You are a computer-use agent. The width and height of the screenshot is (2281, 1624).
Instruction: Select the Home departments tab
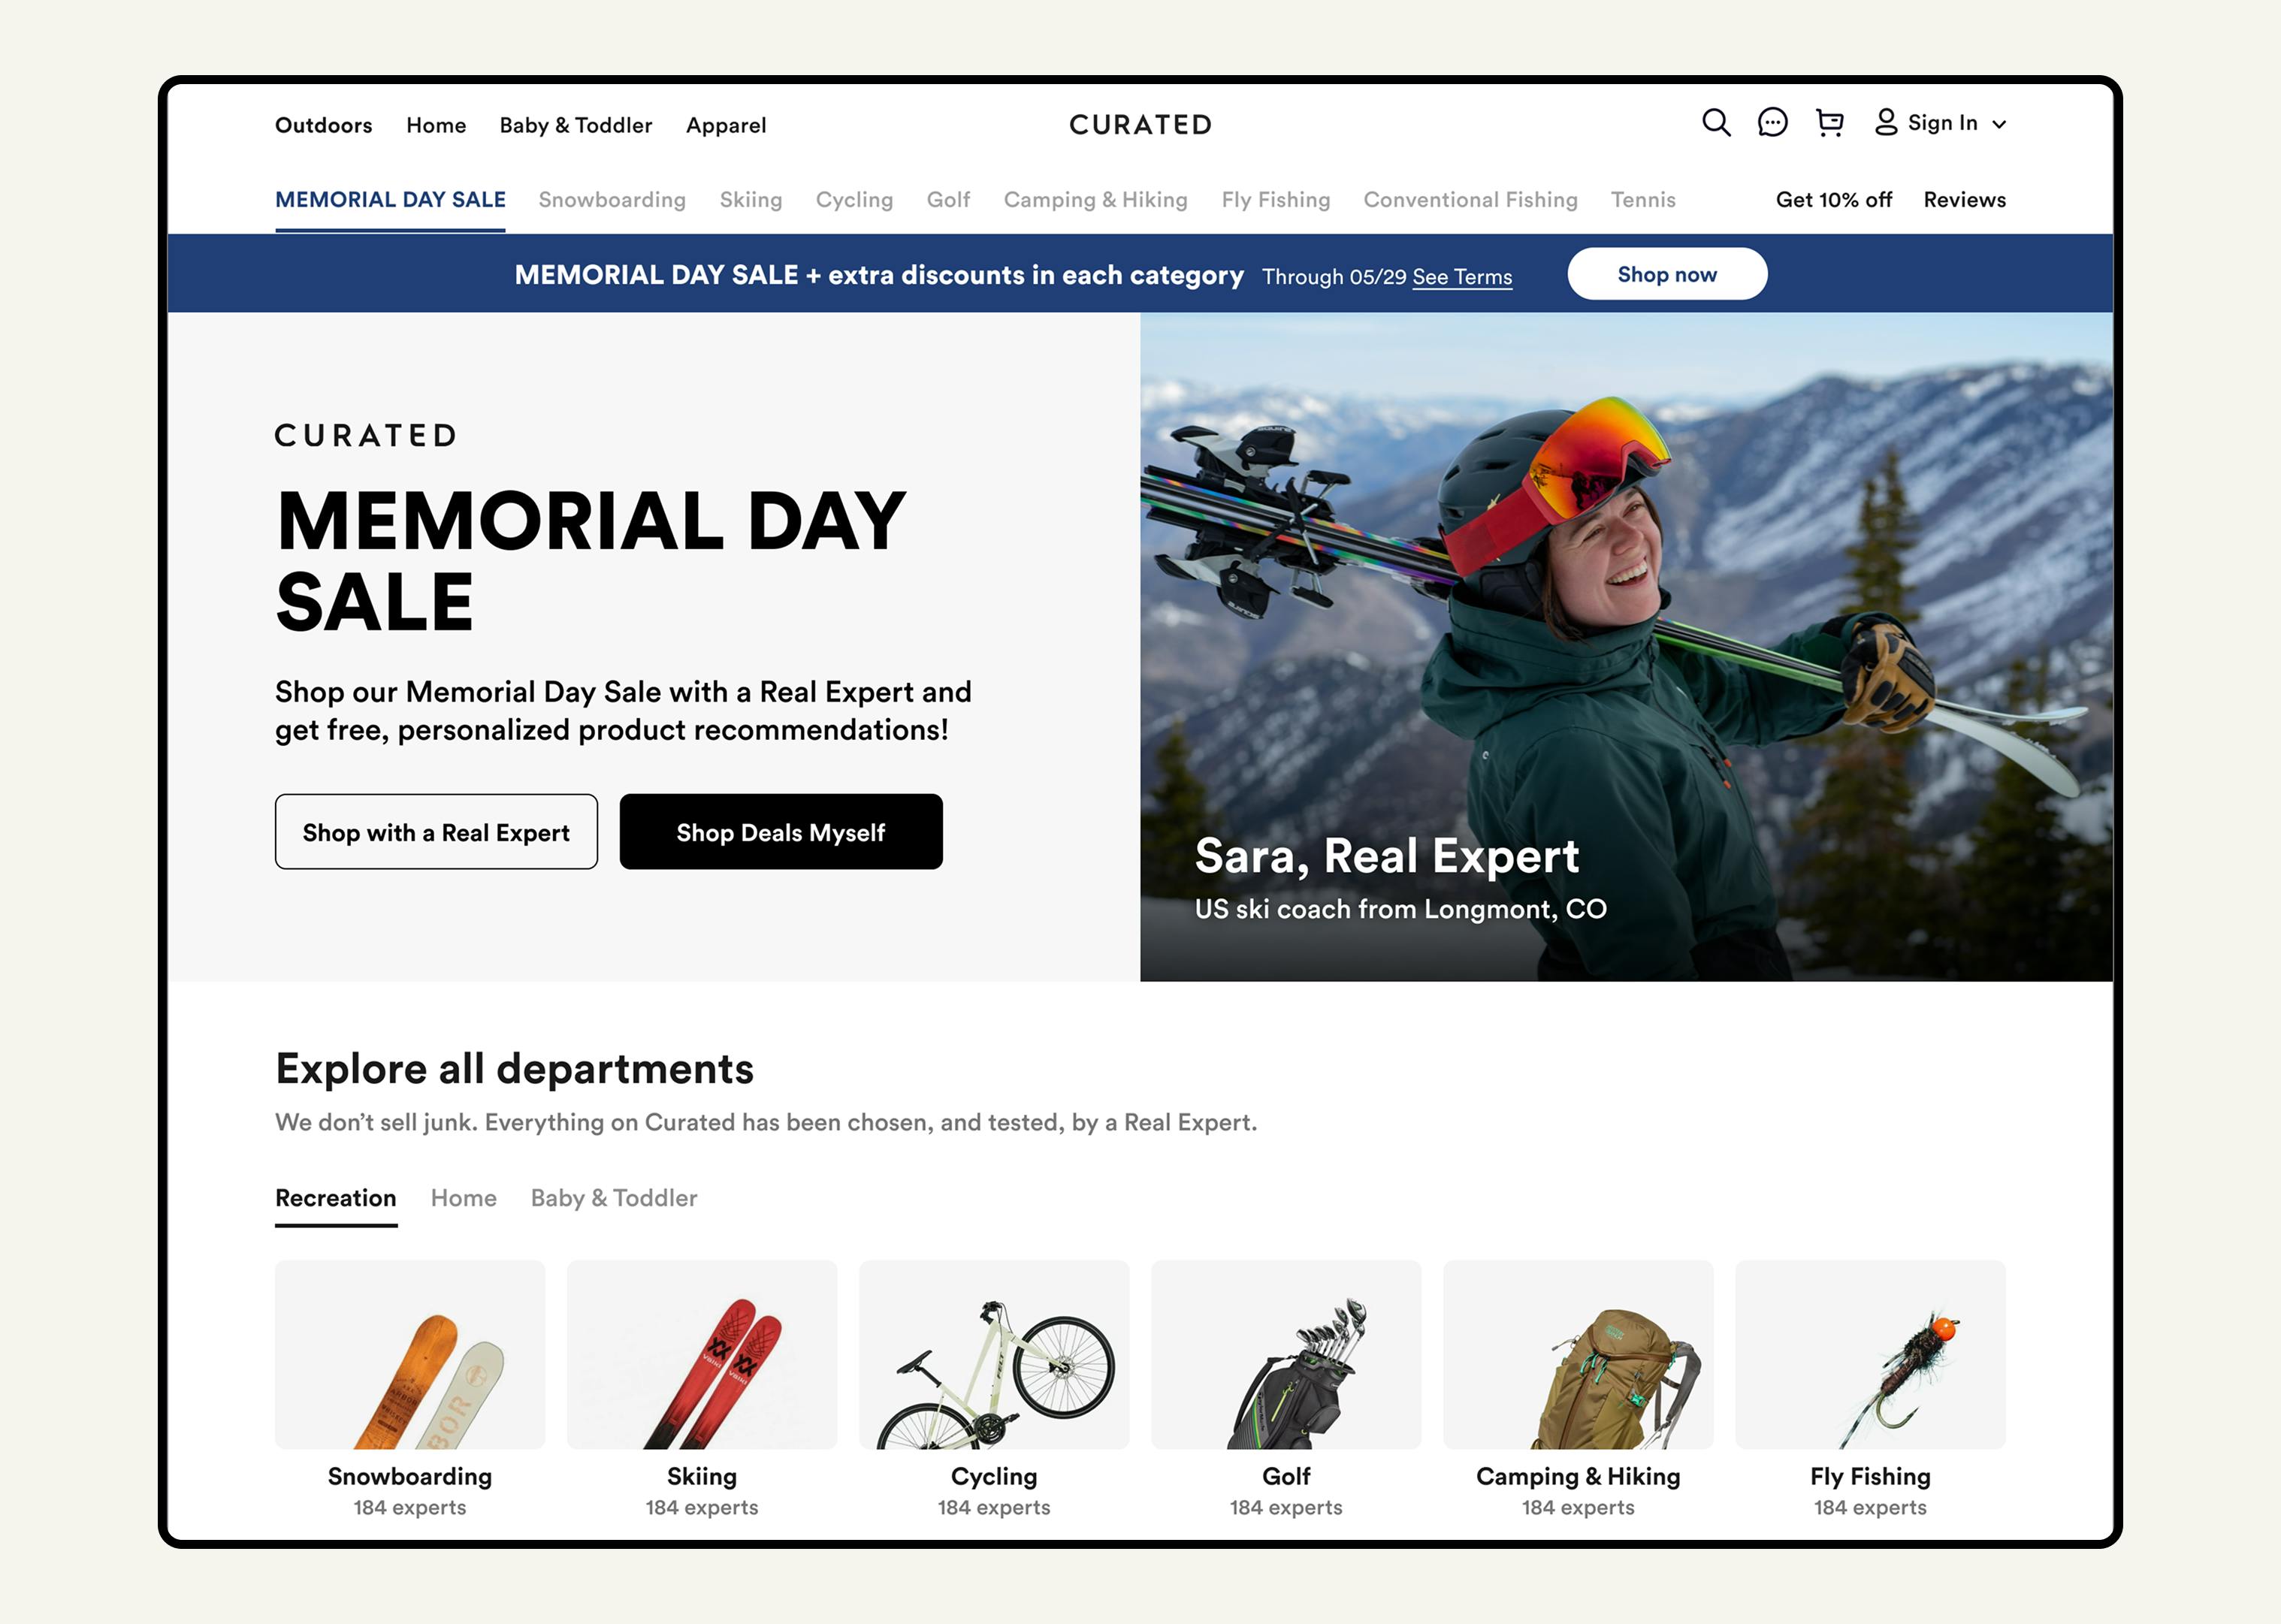[x=464, y=1198]
